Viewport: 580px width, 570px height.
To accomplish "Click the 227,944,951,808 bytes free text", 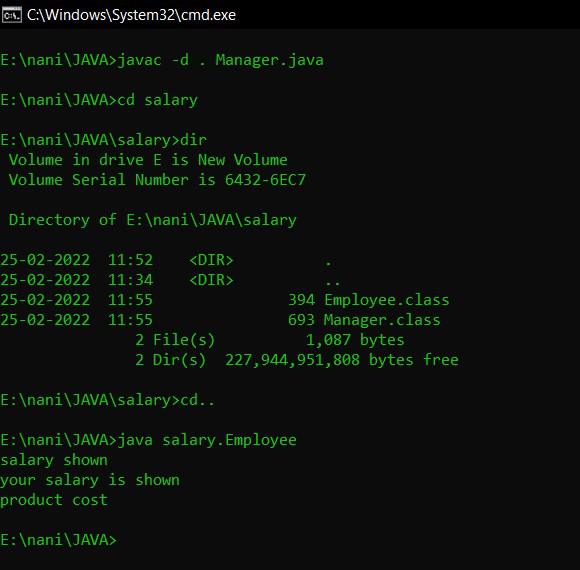I will tap(342, 360).
